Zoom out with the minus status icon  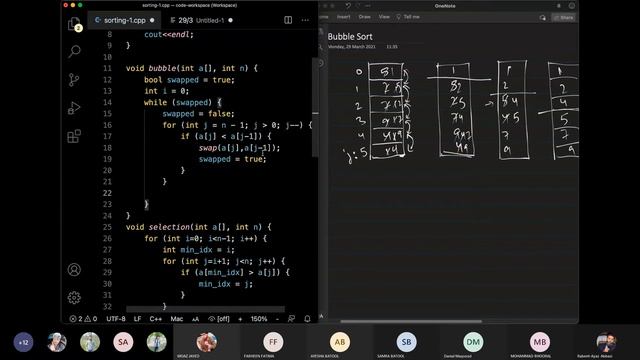(278, 319)
